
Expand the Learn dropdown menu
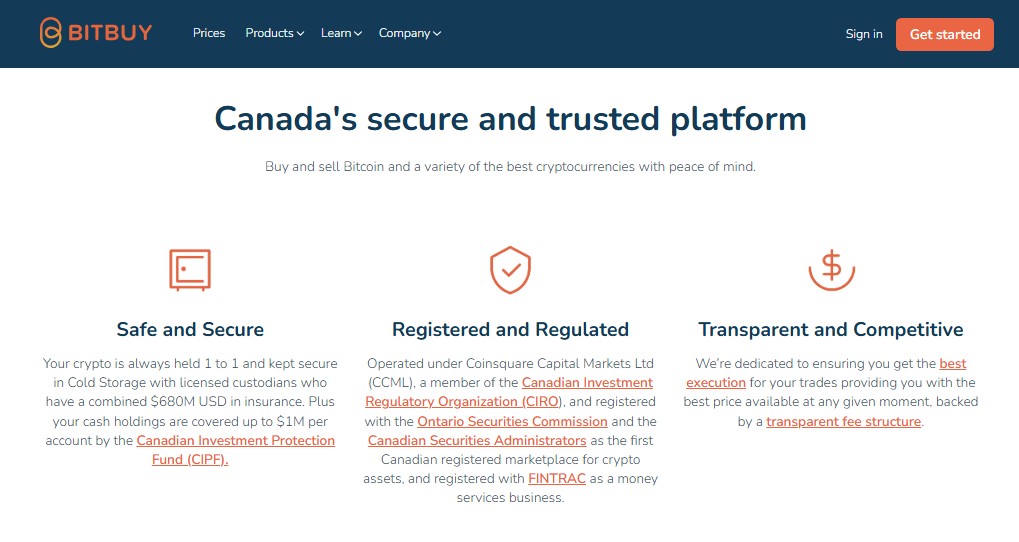coord(341,33)
